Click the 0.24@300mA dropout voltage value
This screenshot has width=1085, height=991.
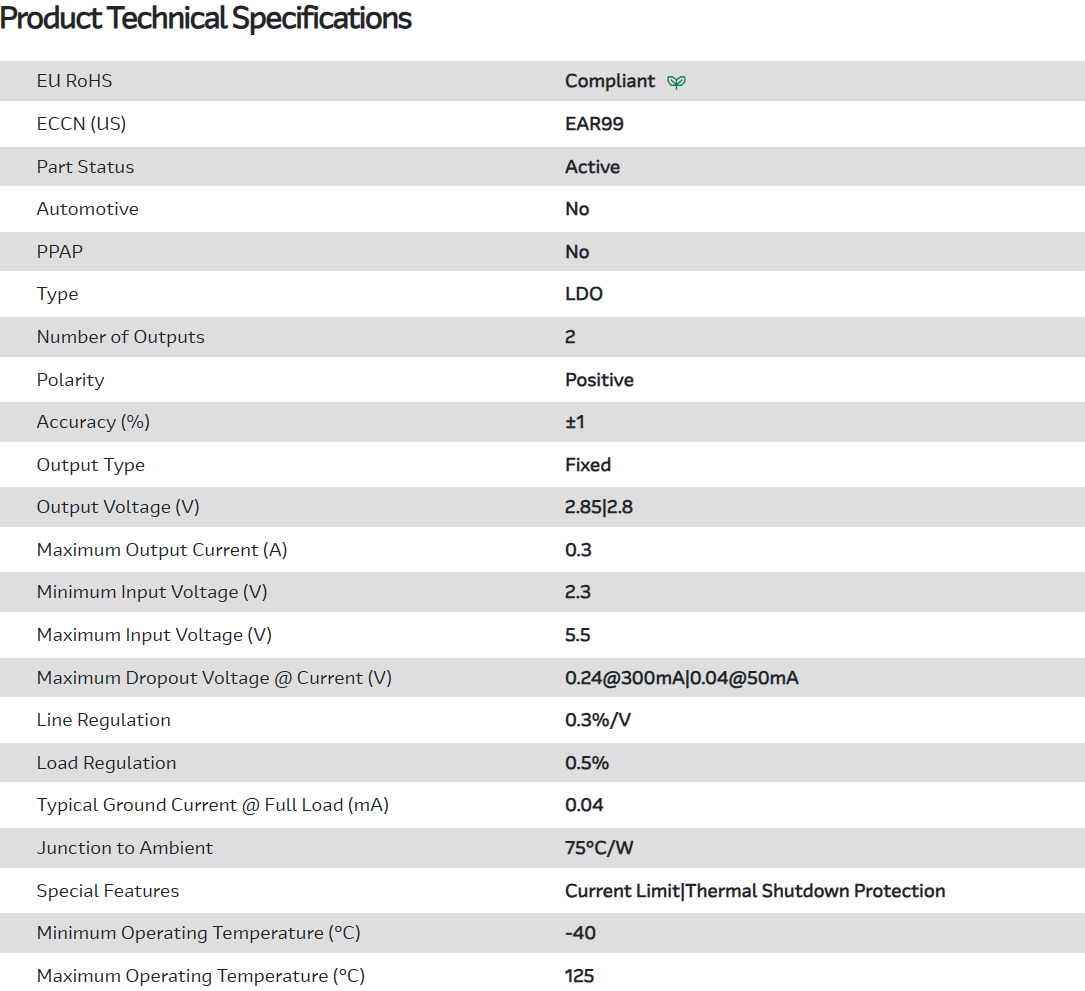(625, 678)
